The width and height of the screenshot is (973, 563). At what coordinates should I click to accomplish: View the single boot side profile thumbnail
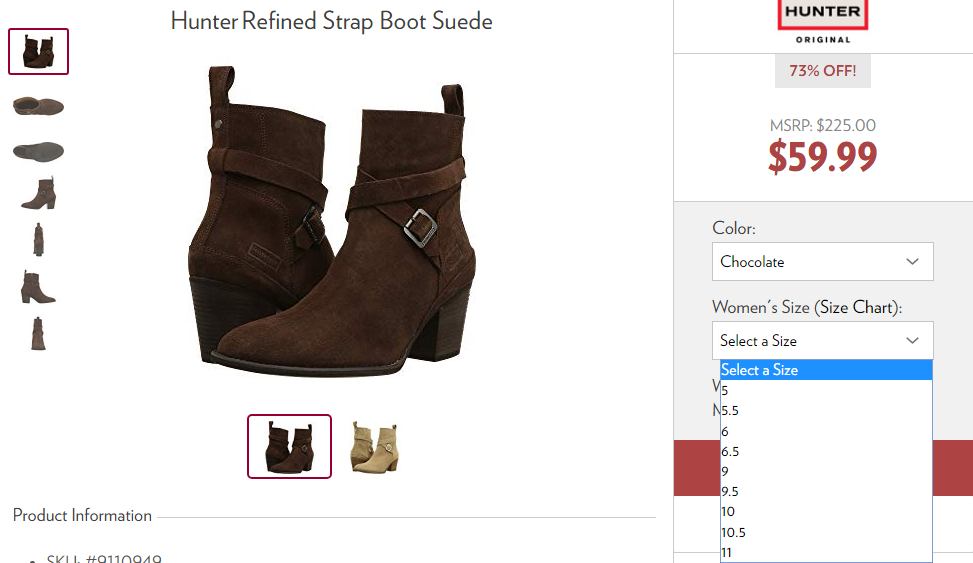click(38, 193)
